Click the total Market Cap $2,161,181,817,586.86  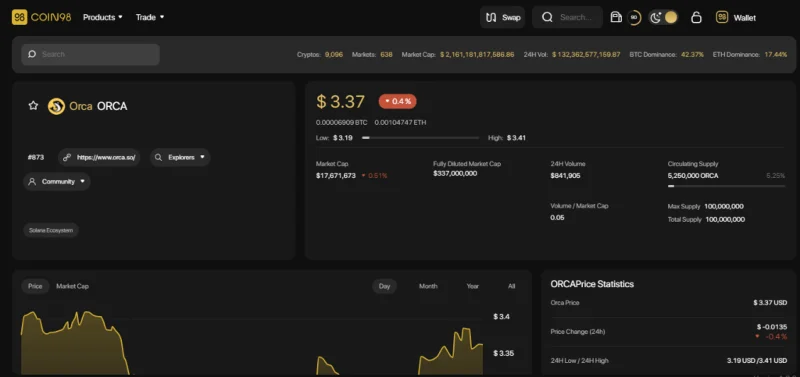(477, 54)
